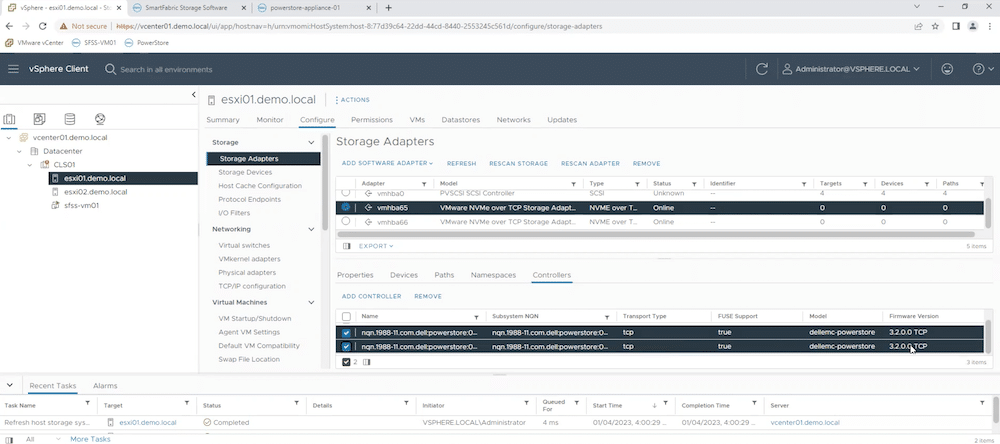Uncheck the first controller row checkbox
The width and height of the screenshot is (1000, 444).
(x=346, y=332)
